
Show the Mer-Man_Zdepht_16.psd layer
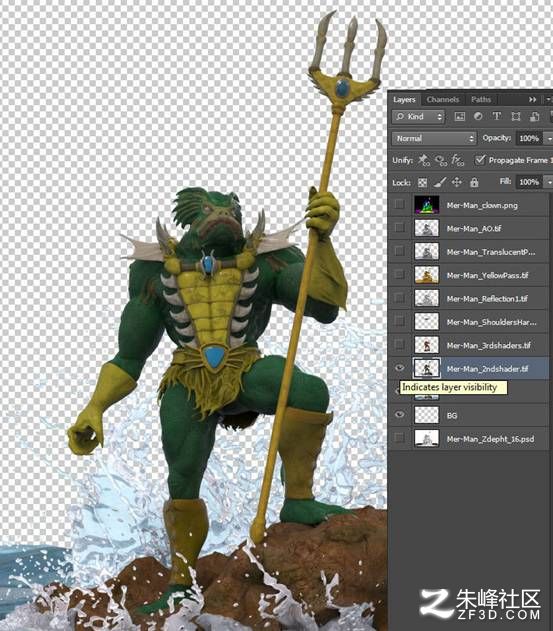coord(399,438)
